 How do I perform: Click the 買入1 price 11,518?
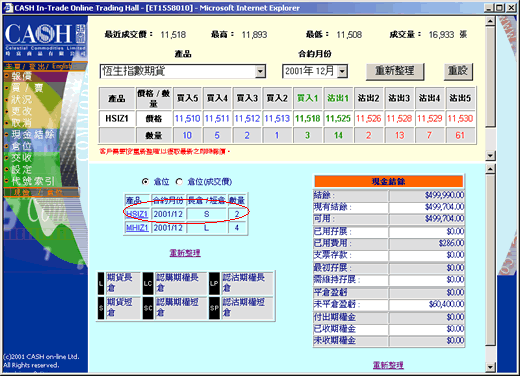pyautogui.click(x=308, y=119)
